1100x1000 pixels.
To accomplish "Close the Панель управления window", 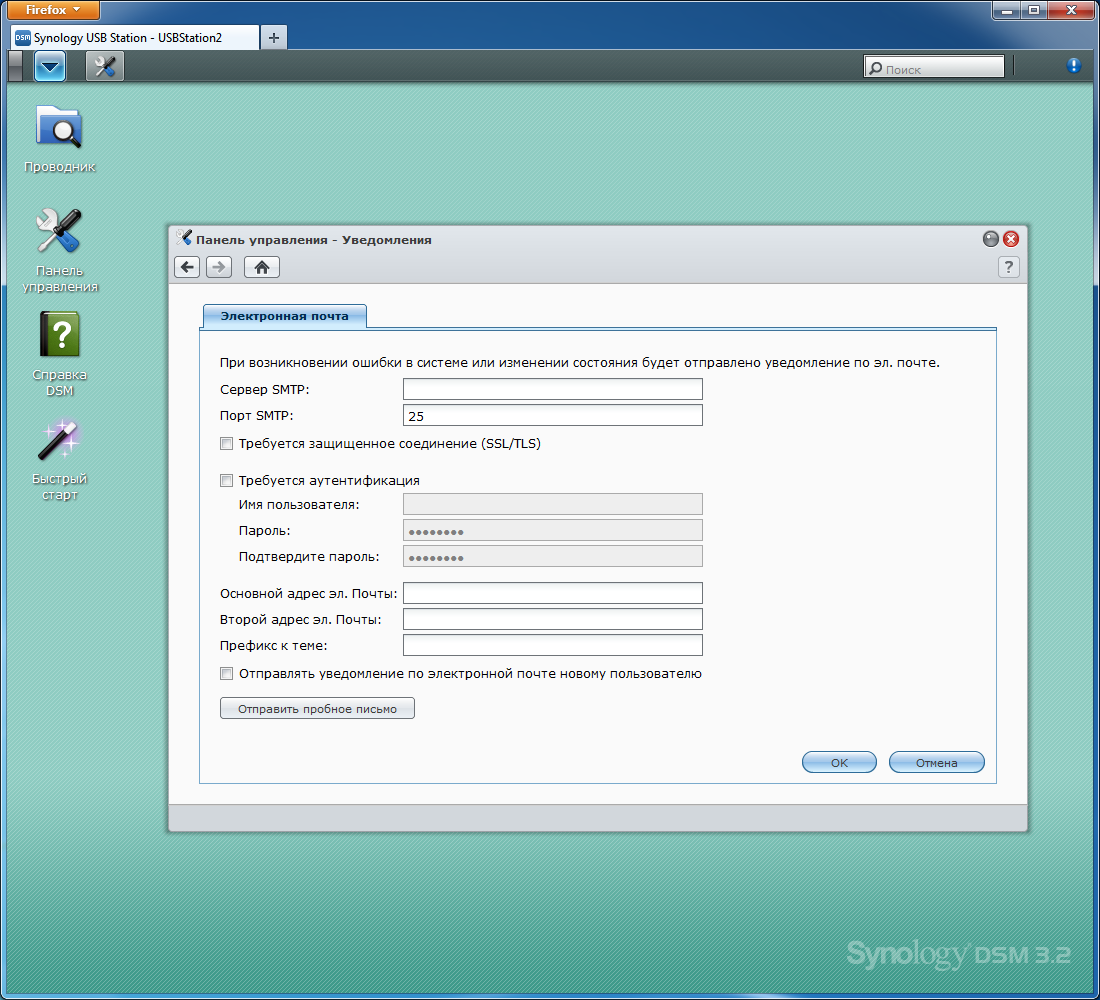I will coord(1011,239).
